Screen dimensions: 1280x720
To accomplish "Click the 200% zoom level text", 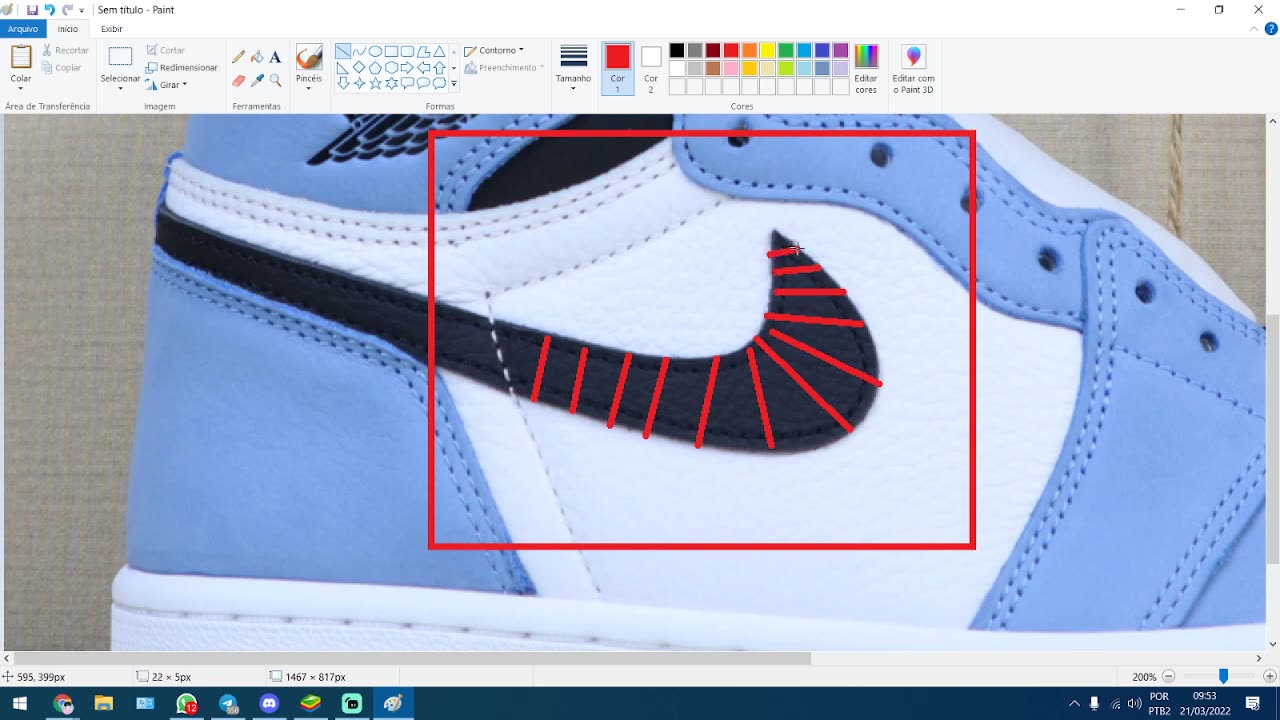I will pos(1144,677).
